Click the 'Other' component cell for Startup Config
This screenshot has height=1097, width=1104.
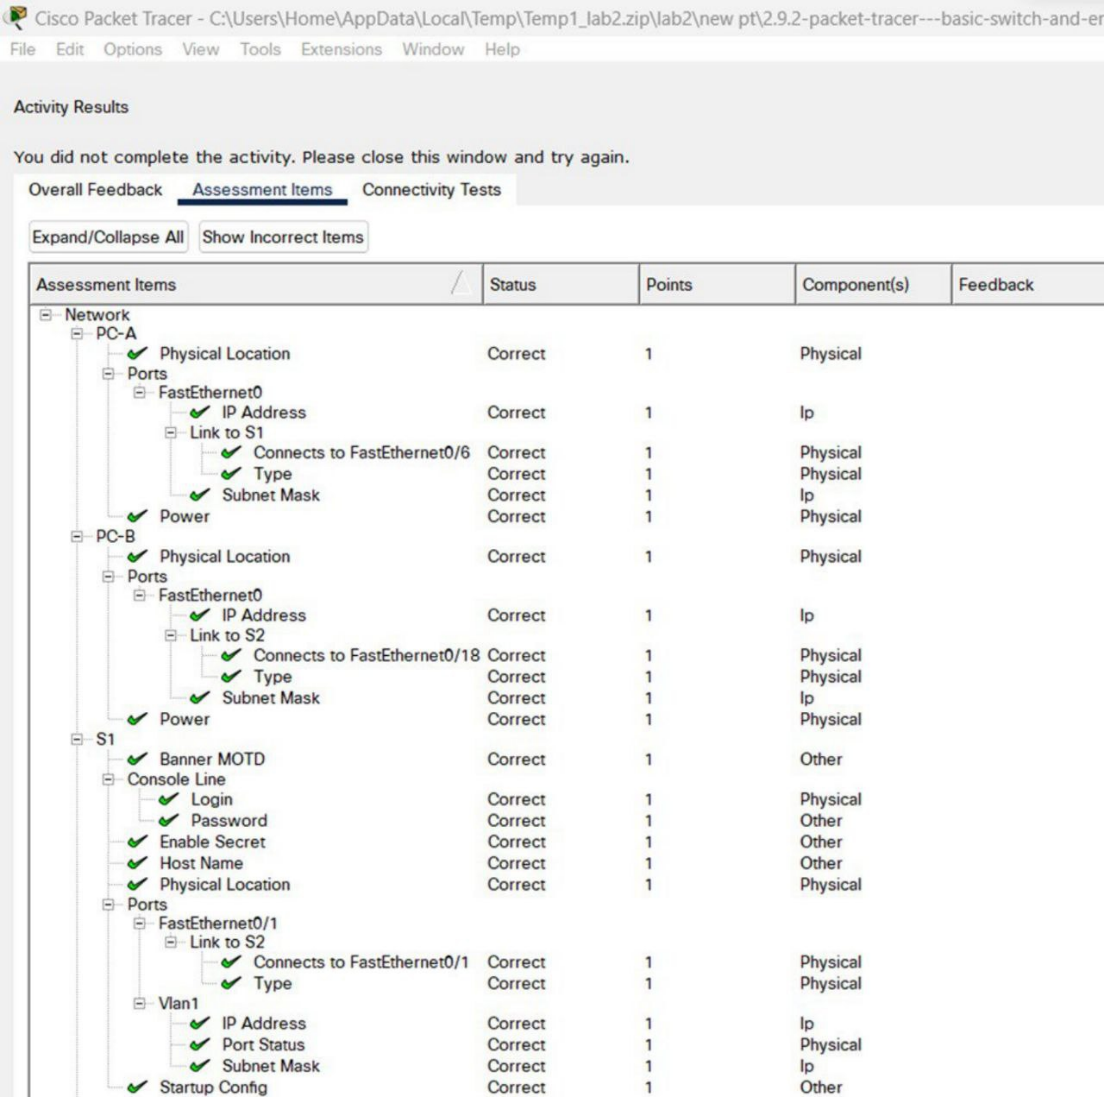821,1088
